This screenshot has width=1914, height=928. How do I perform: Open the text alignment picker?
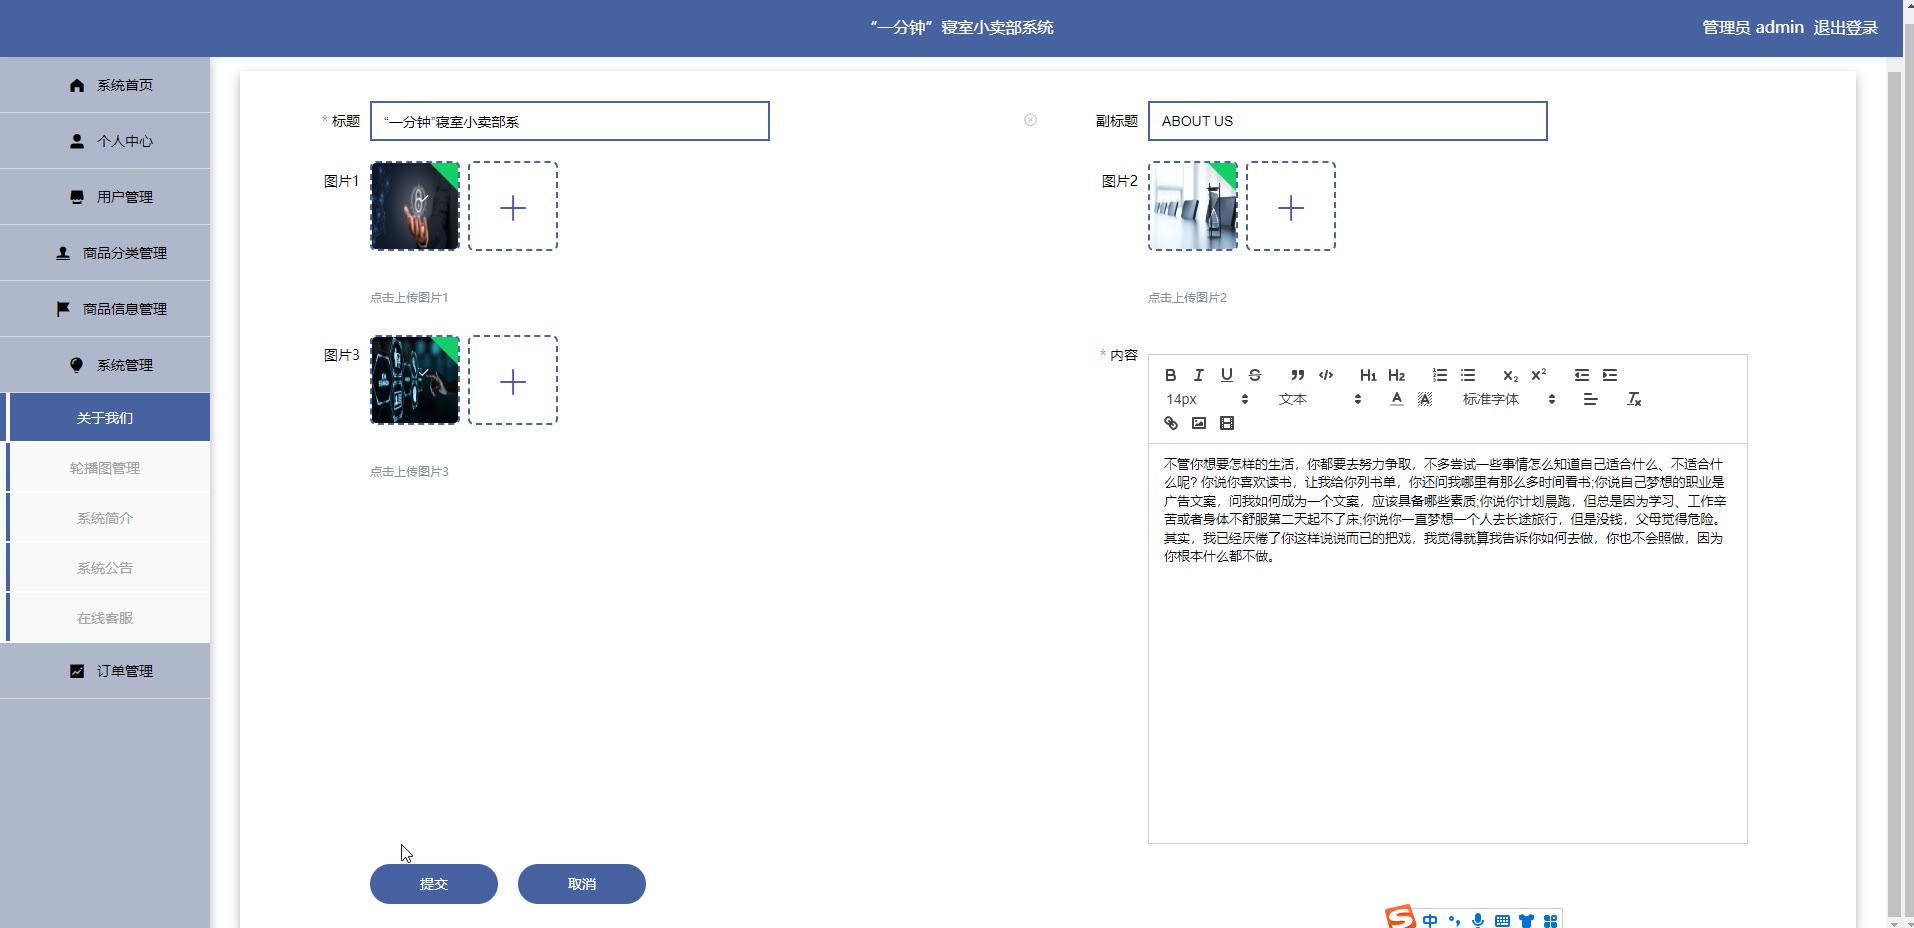[x=1591, y=399]
